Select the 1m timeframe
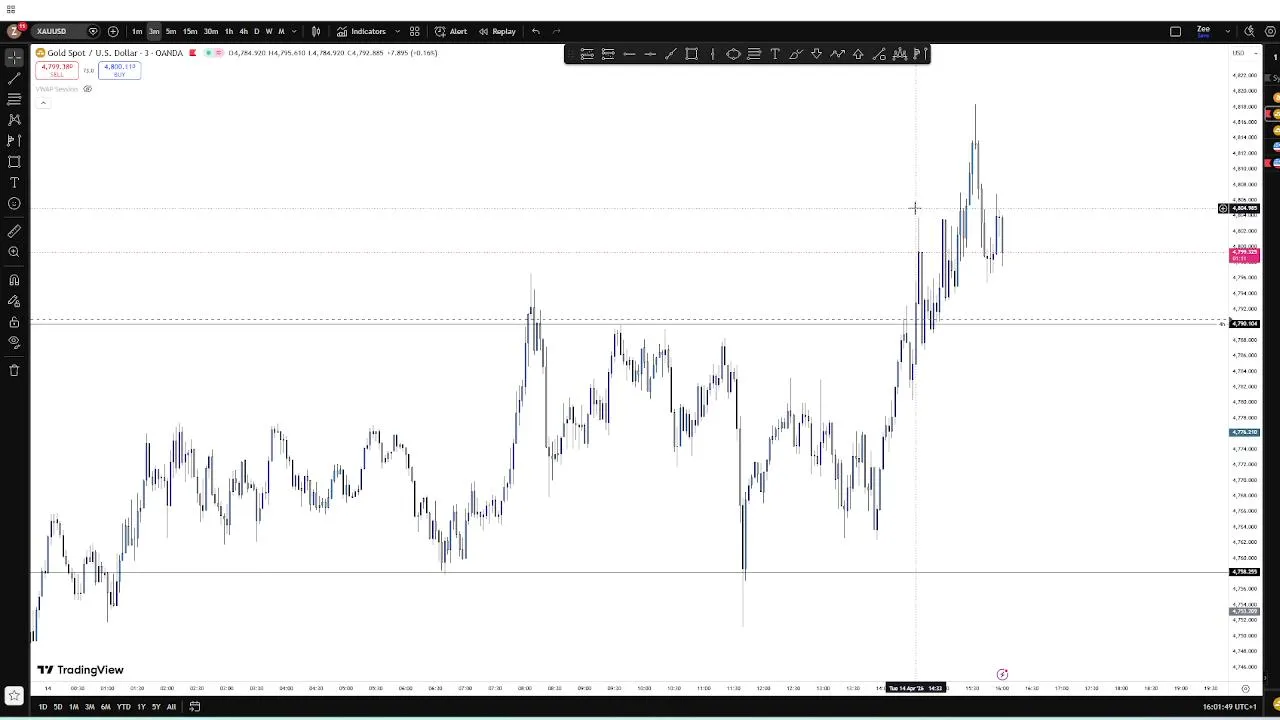The image size is (1280, 720). (x=137, y=31)
